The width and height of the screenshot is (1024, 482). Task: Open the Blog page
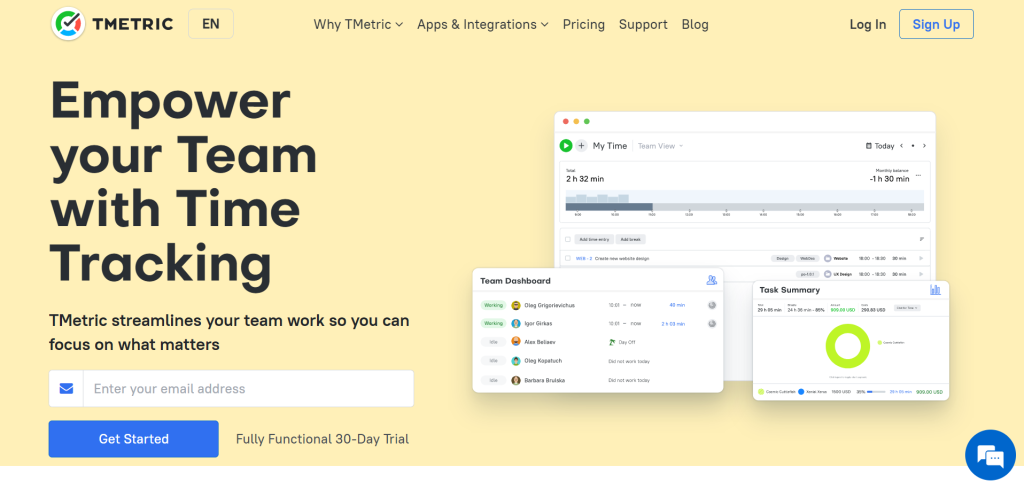pos(695,24)
